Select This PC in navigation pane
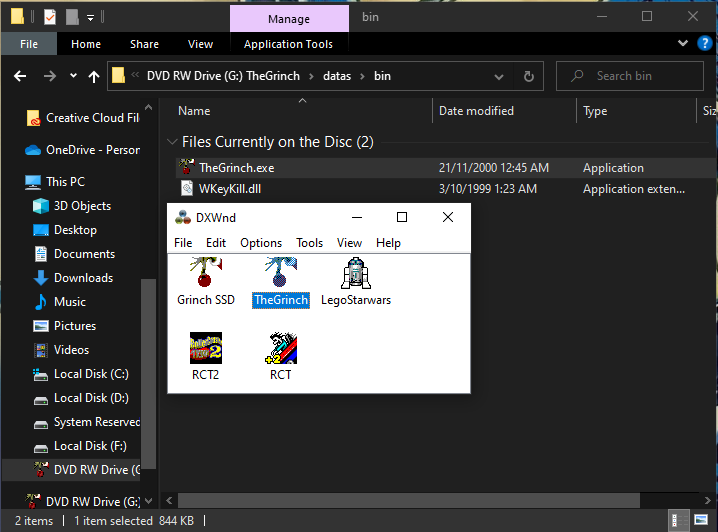The height and width of the screenshot is (532, 718). pos(55,182)
